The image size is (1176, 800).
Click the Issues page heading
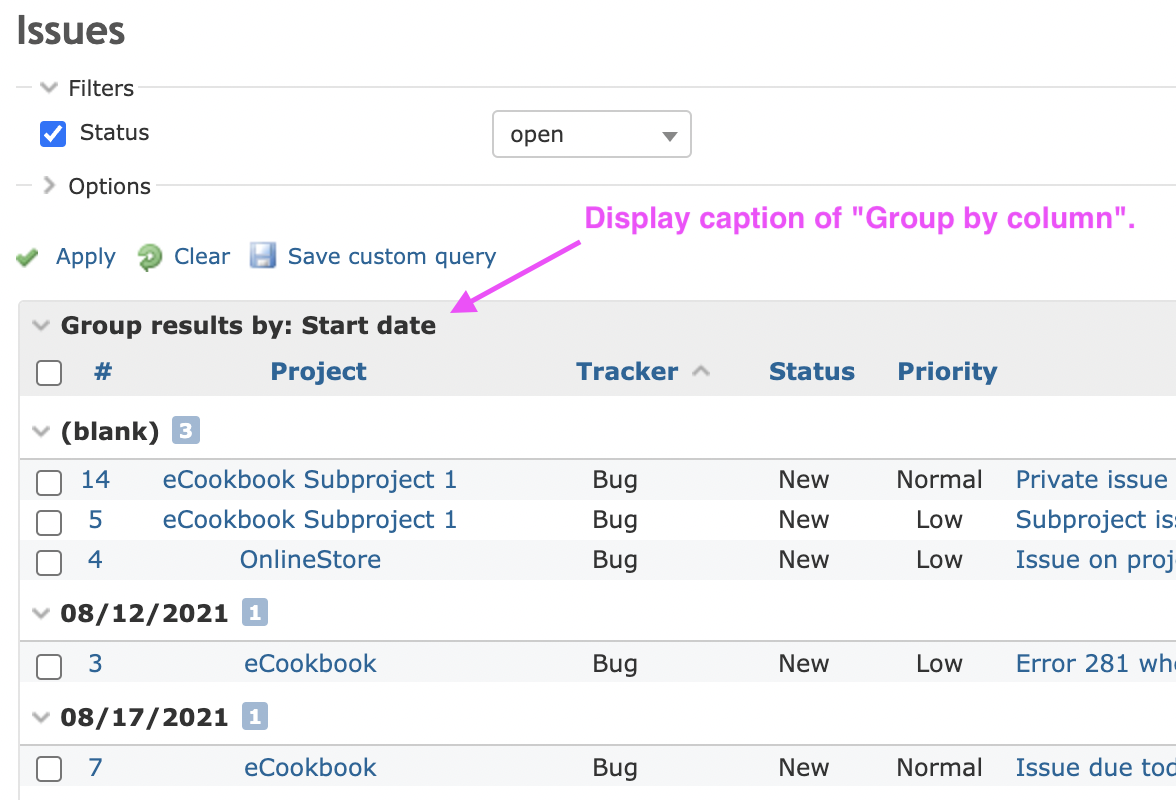[x=70, y=31]
